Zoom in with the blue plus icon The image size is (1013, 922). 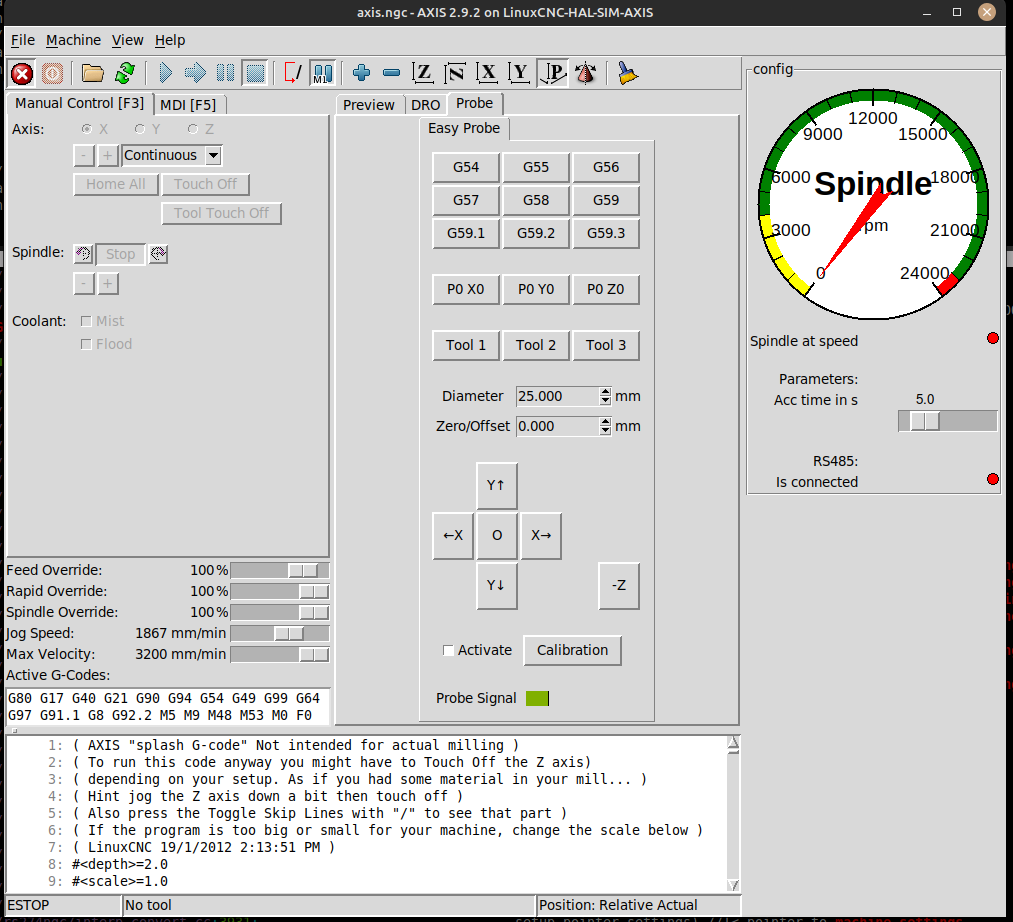tap(362, 73)
